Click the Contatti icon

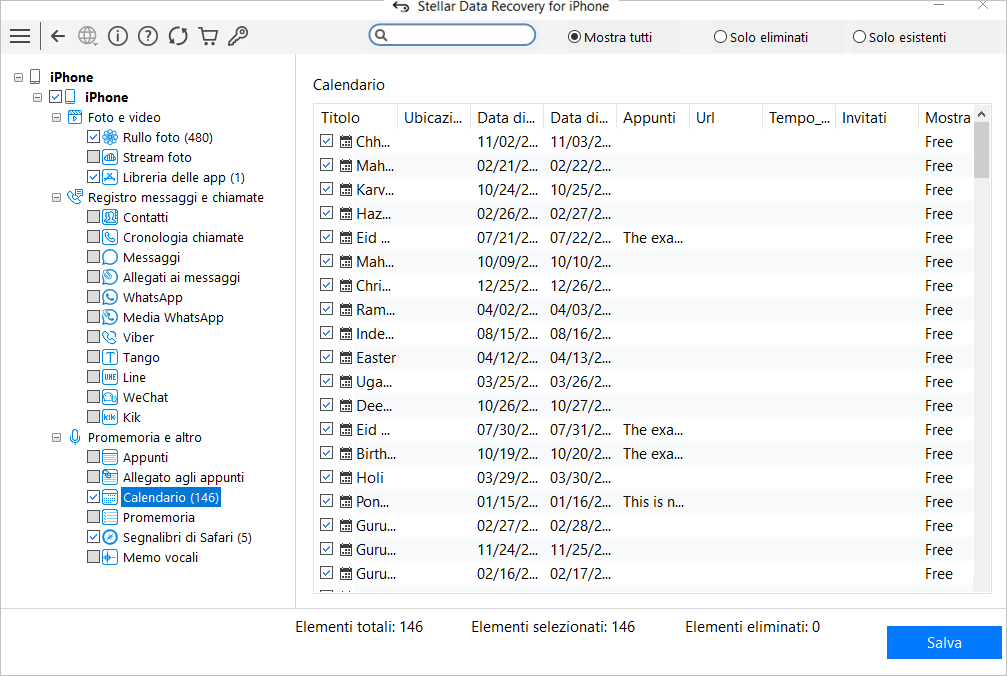pyautogui.click(x=110, y=217)
